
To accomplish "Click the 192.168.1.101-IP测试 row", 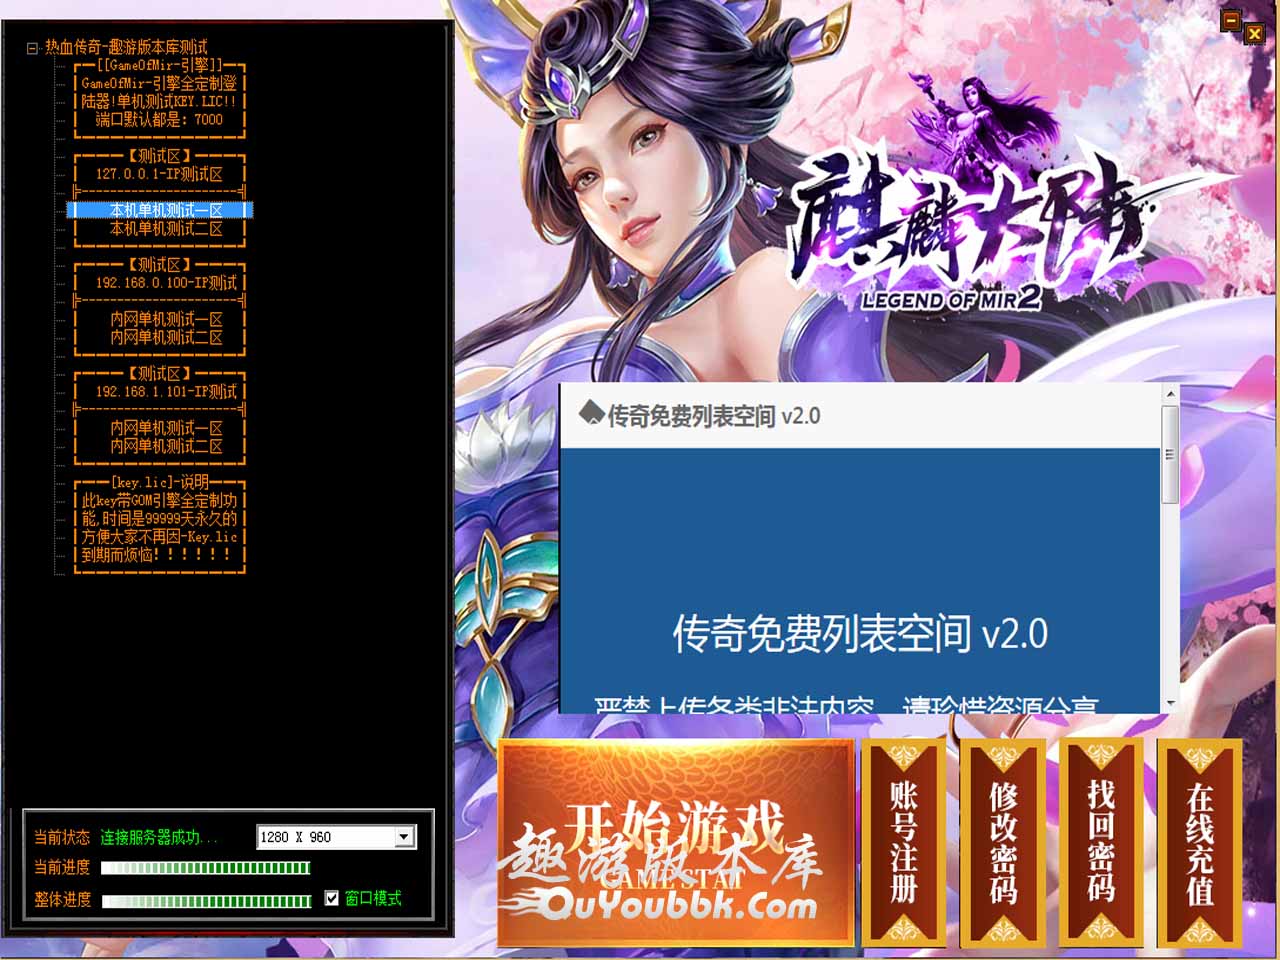I will click(160, 392).
